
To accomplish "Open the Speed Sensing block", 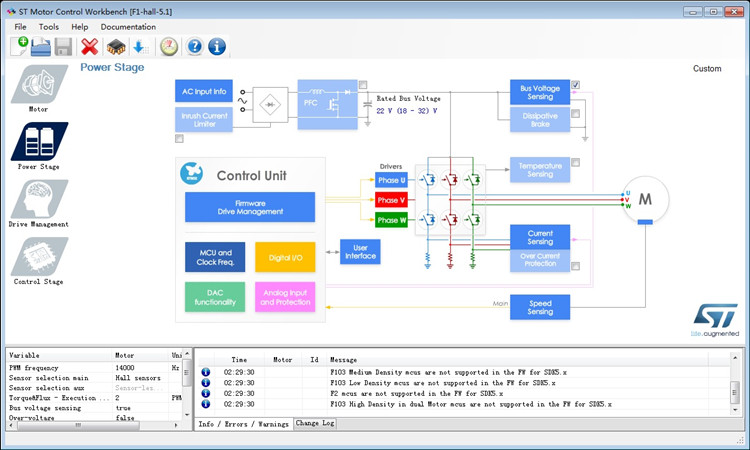I will 540,307.
